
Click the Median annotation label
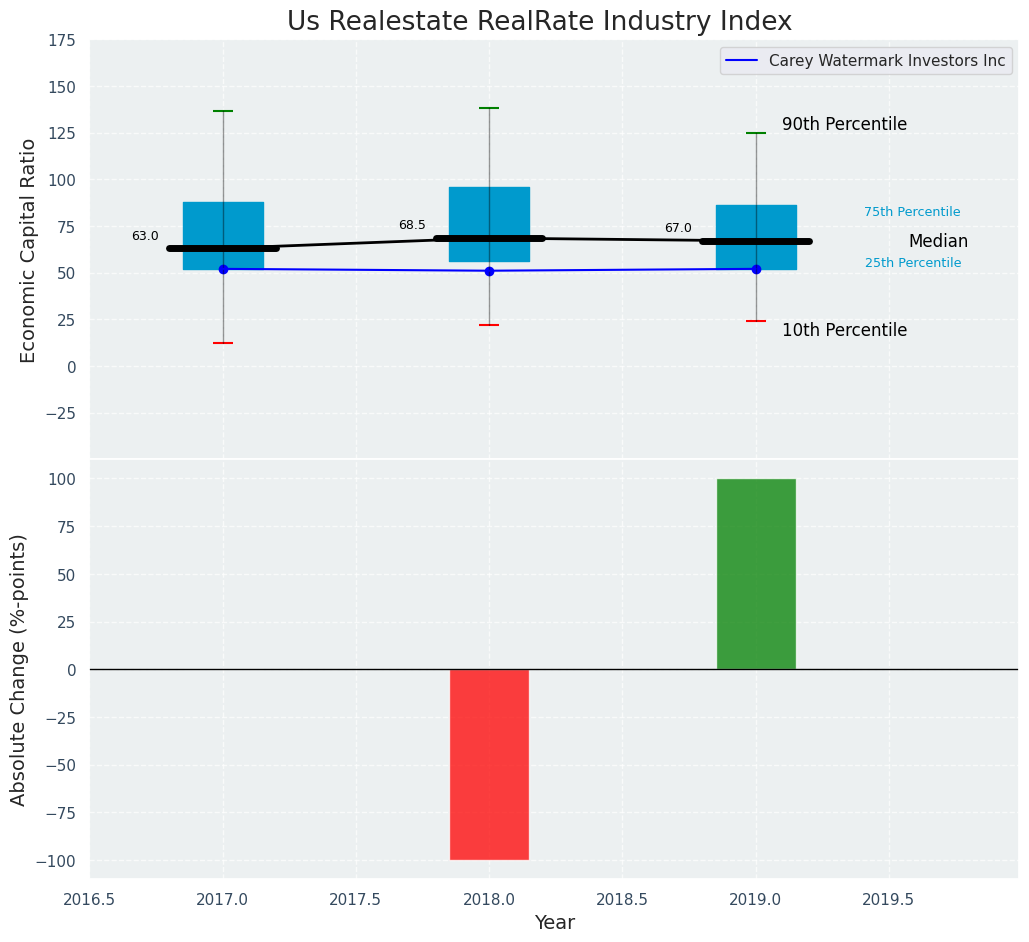point(938,242)
